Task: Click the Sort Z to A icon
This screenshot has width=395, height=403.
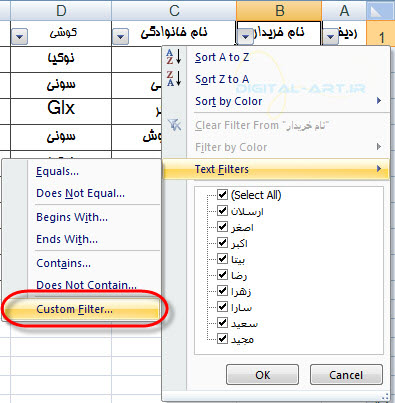Action: tap(174, 79)
